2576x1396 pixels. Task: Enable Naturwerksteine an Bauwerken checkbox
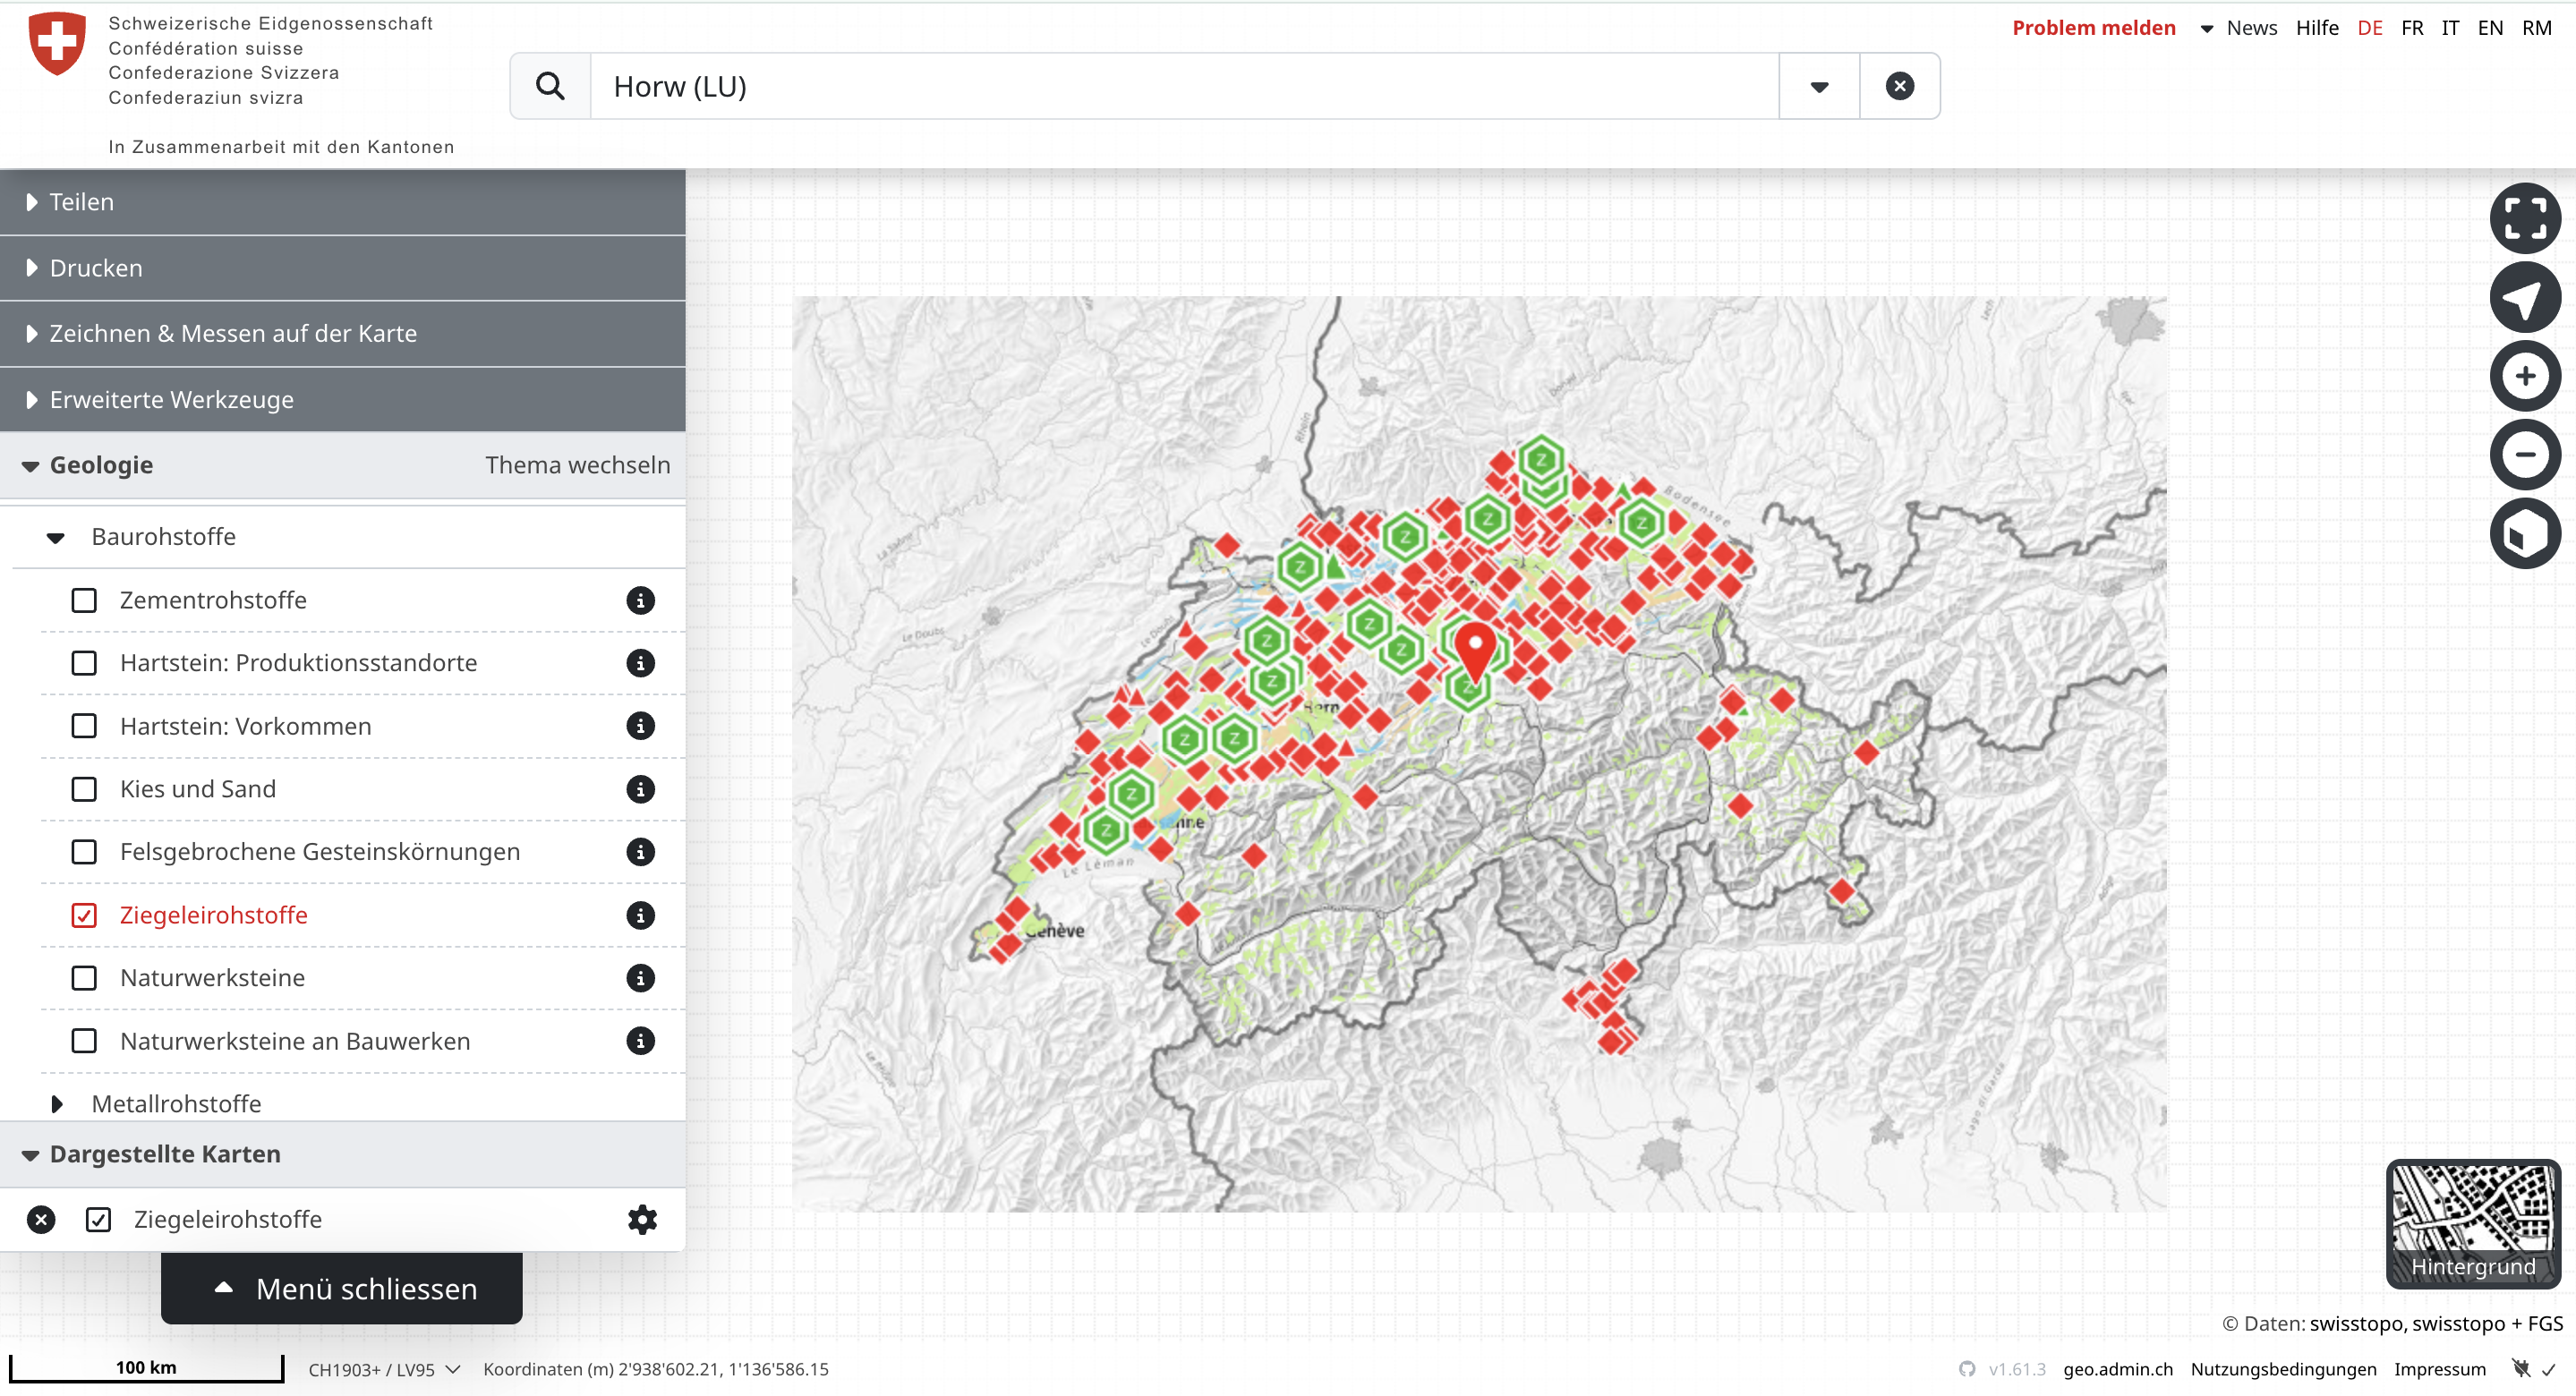(x=84, y=1041)
